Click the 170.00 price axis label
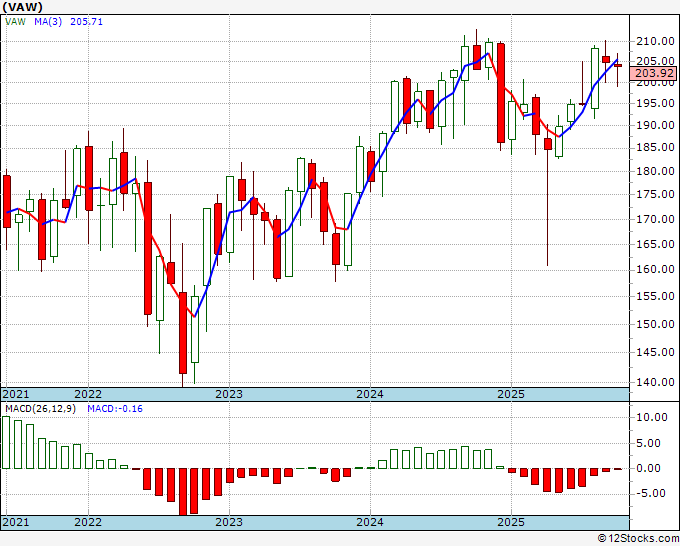This screenshot has height=546, width=680. pos(655,219)
